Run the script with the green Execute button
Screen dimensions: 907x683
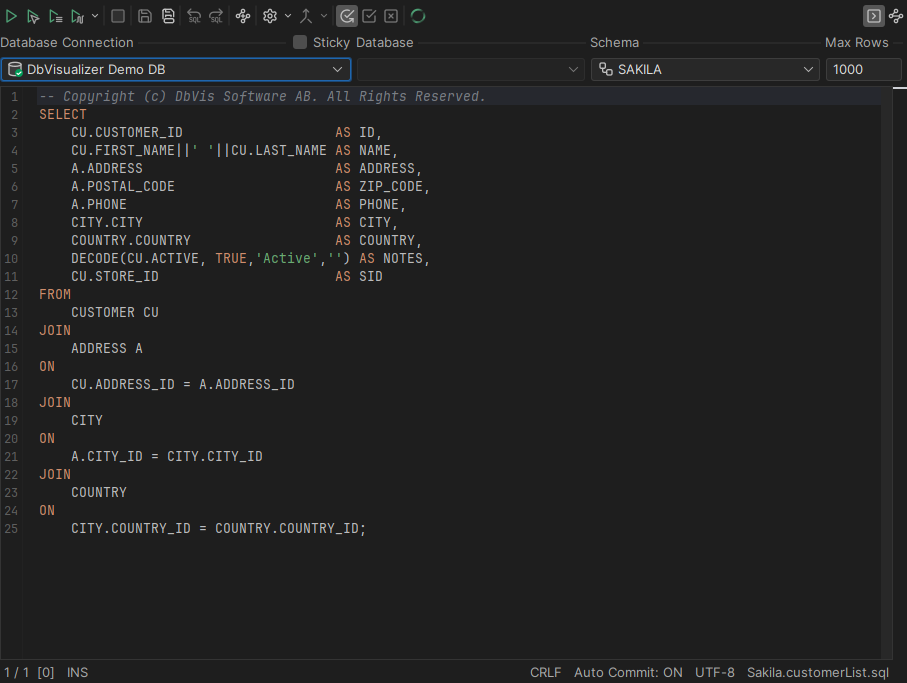click(10, 16)
